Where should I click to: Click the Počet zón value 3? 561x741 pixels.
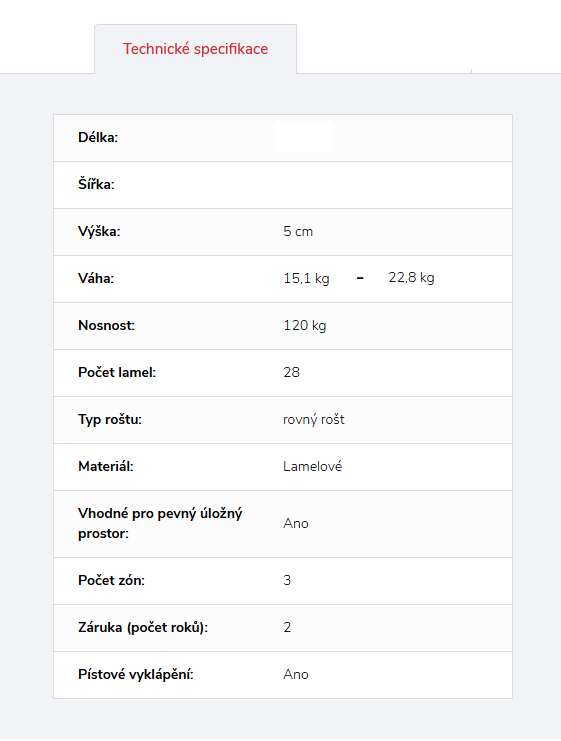tap(287, 580)
